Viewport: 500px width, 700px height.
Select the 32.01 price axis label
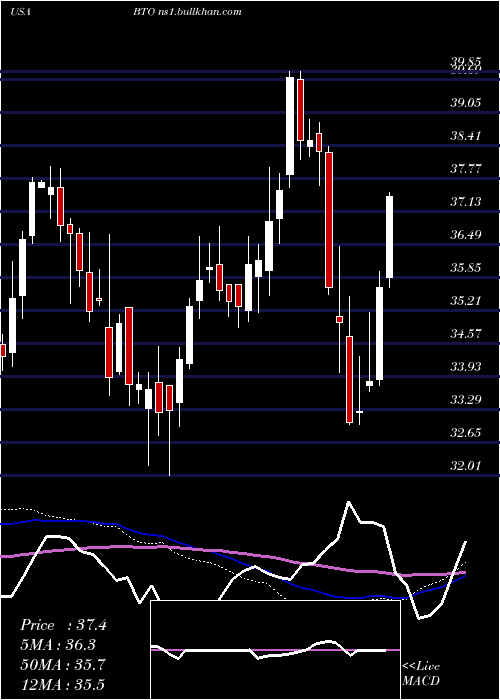(x=466, y=466)
